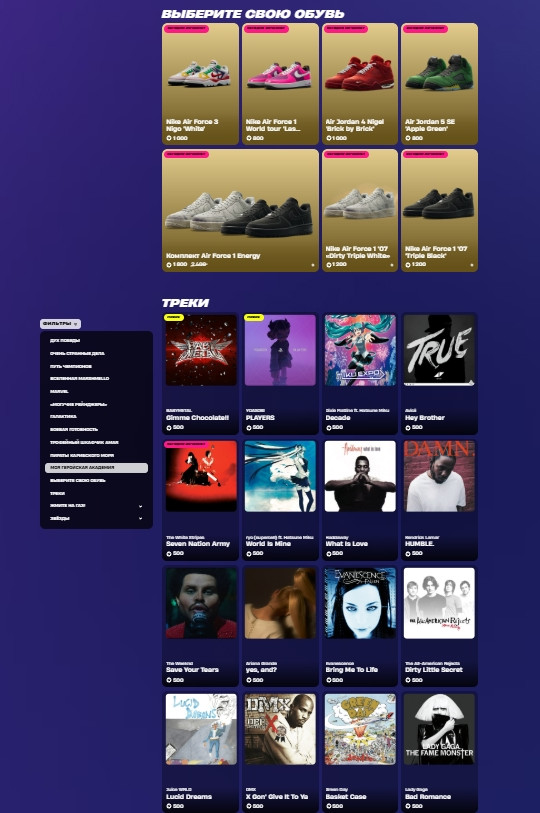Click the Evanescence Fallen album cover

tap(360, 603)
